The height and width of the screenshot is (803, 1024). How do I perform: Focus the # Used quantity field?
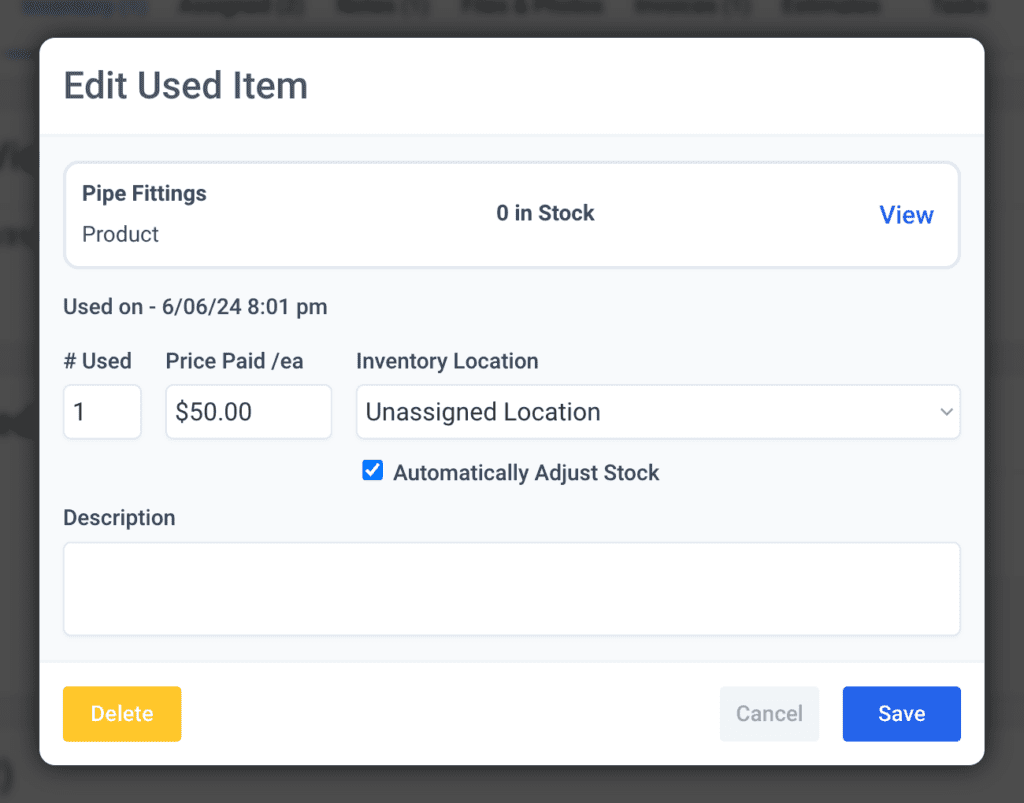(102, 412)
